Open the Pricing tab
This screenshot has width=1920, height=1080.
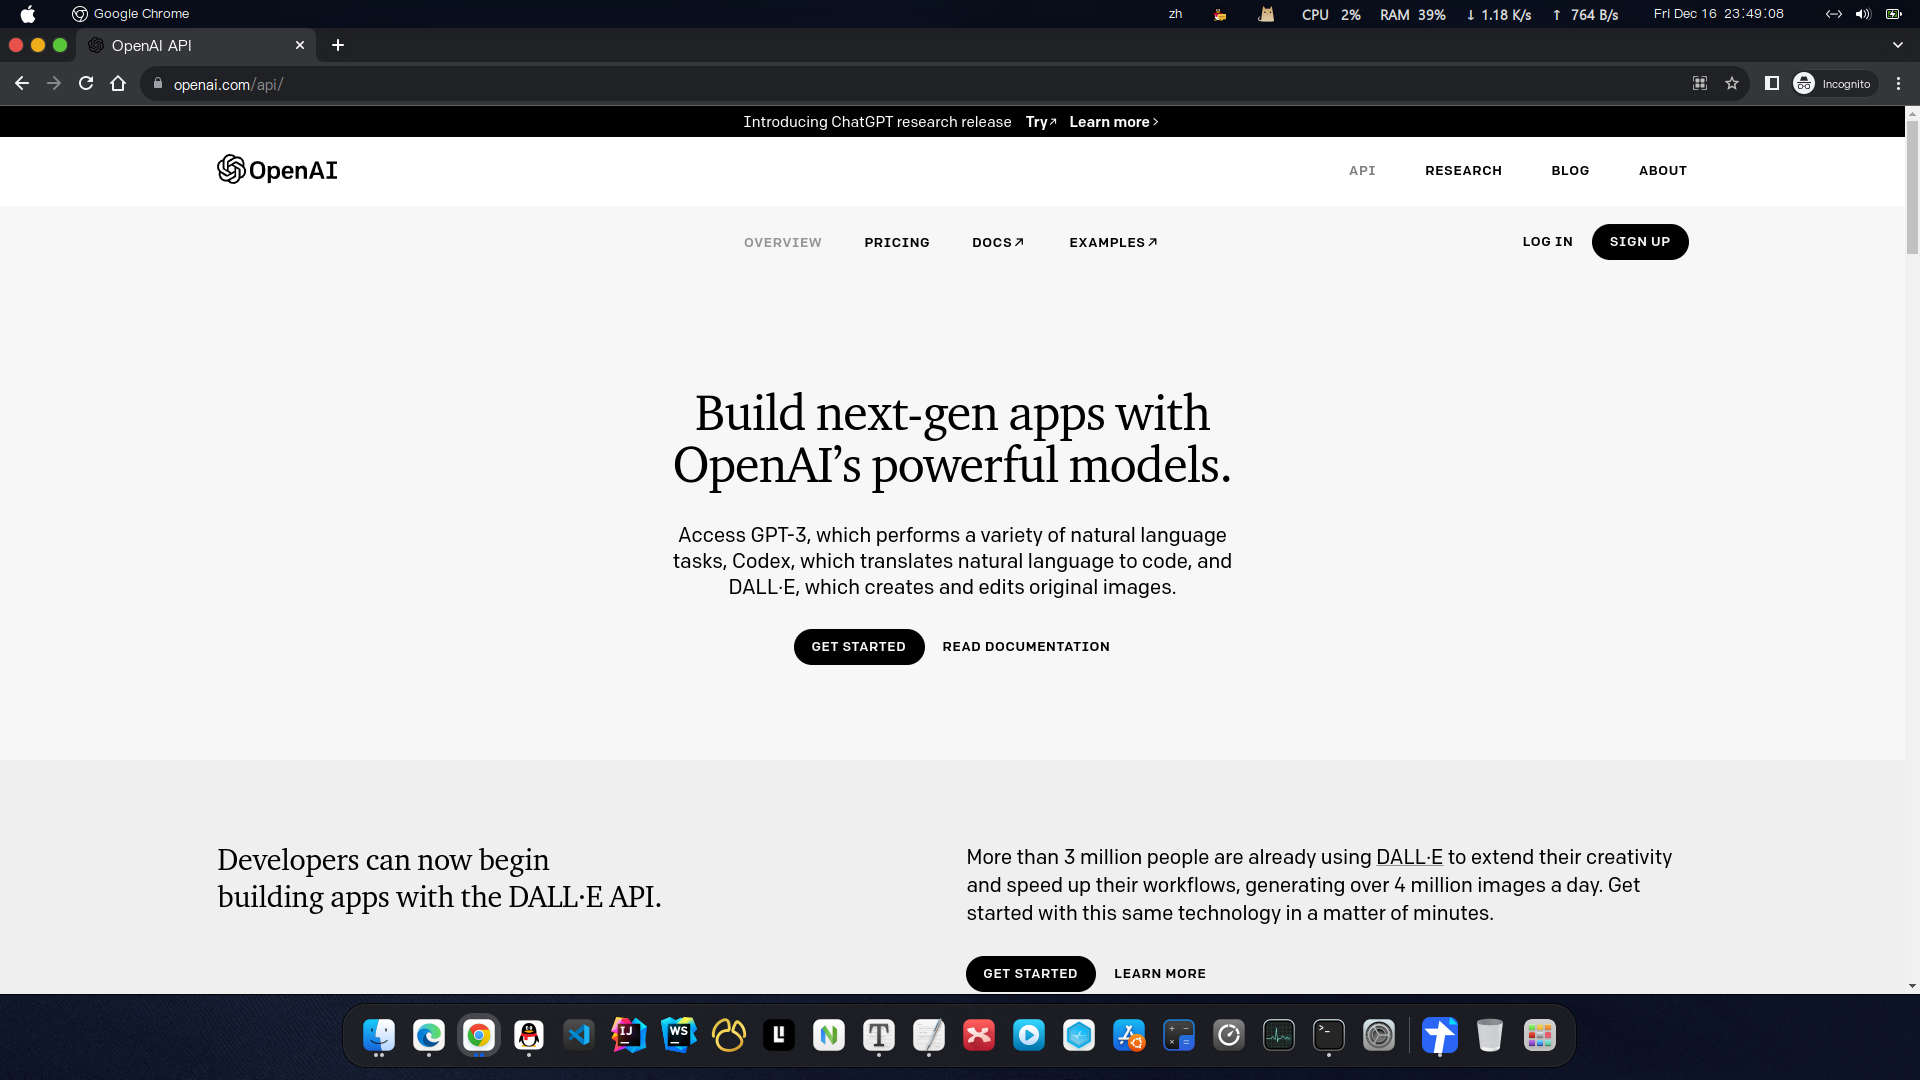click(897, 242)
